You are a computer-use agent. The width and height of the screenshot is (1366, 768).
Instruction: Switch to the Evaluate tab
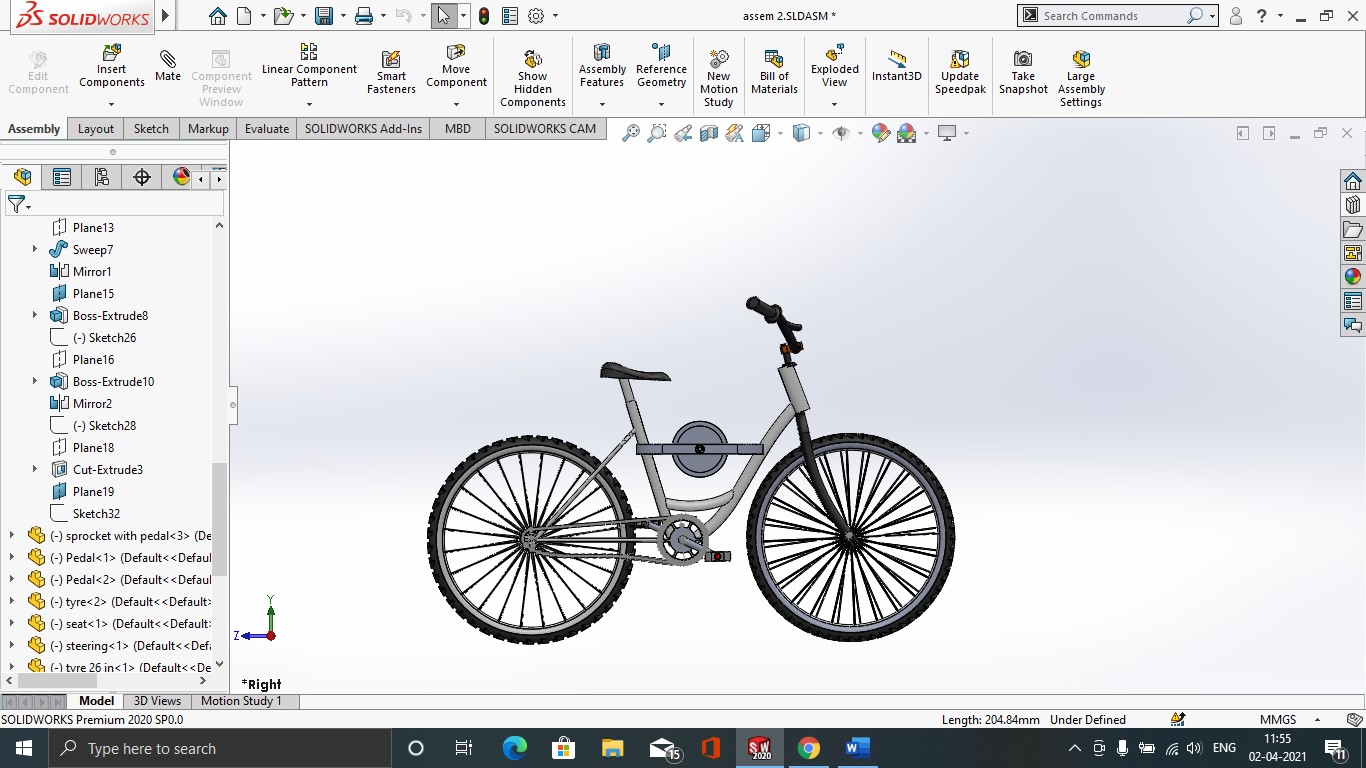pos(267,129)
